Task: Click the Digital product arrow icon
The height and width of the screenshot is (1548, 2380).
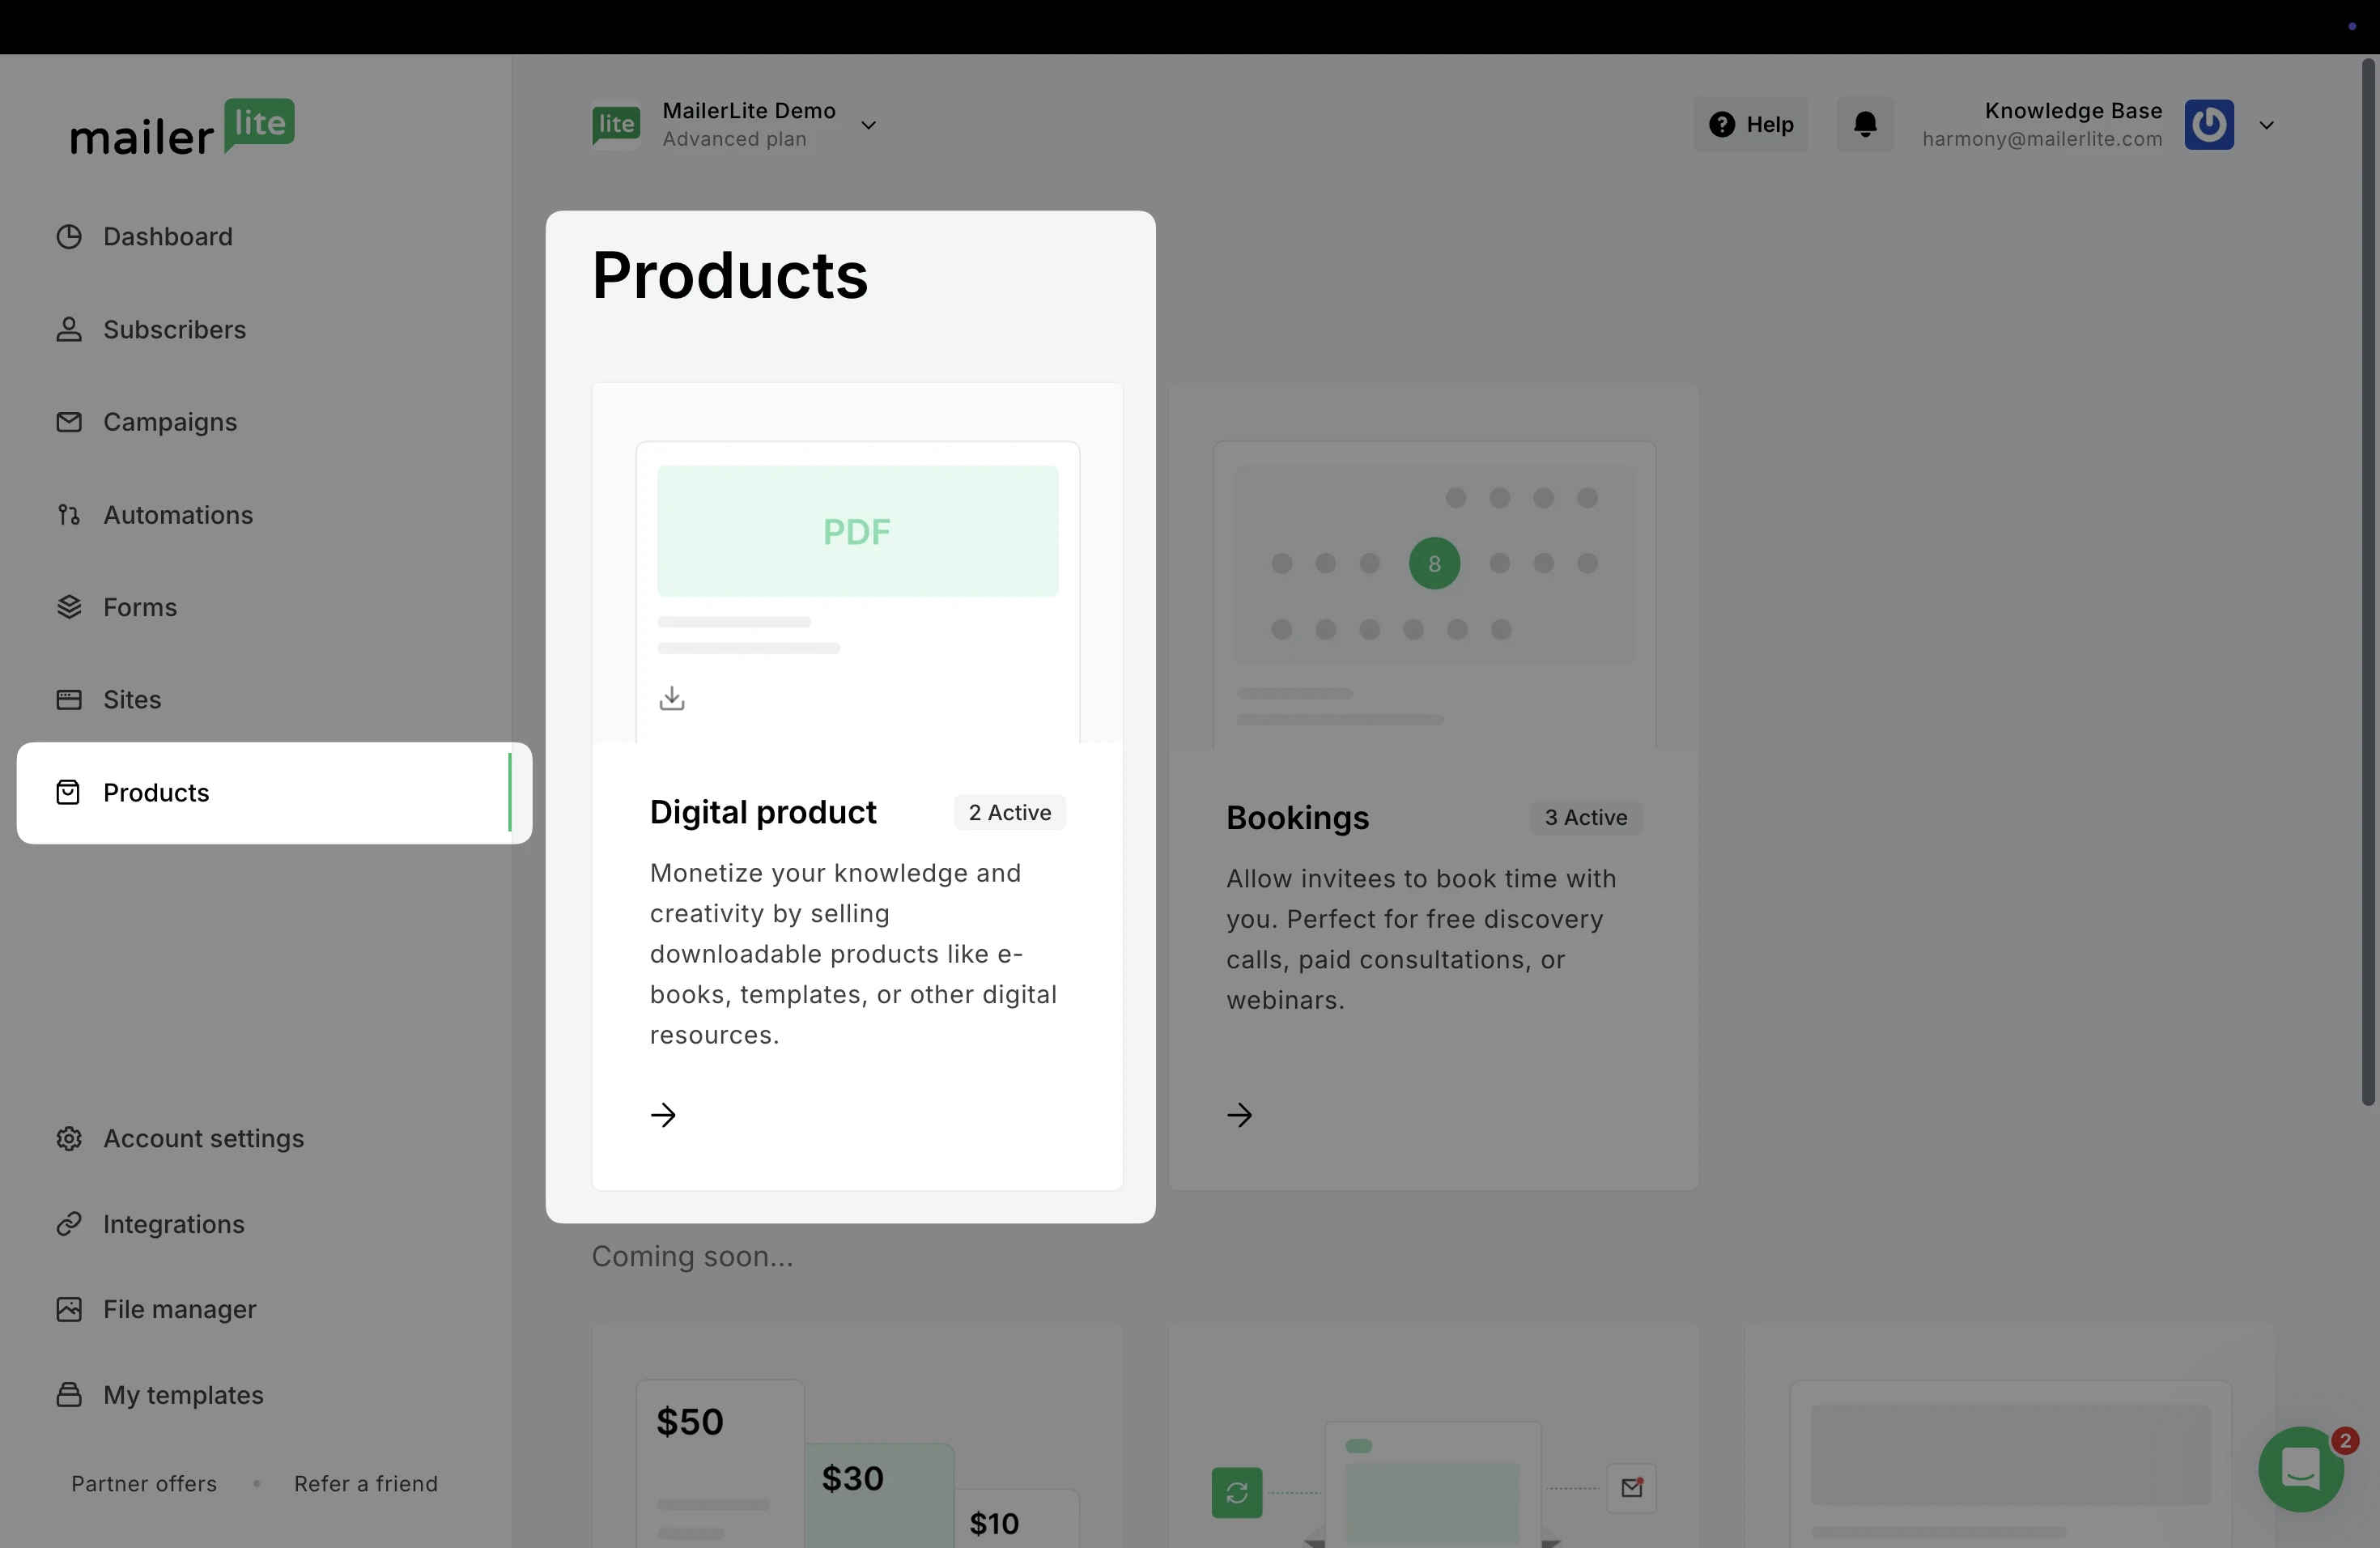Action: point(663,1115)
